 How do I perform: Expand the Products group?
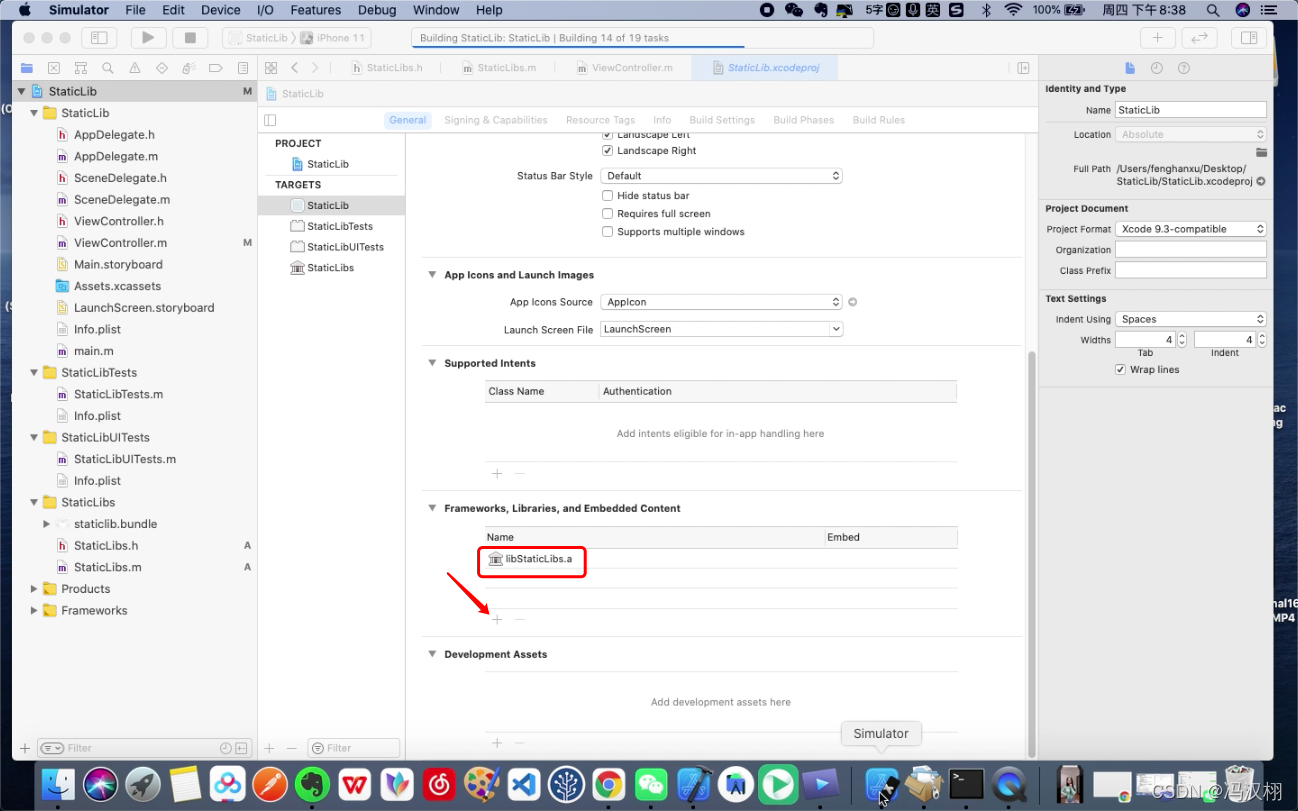click(x=34, y=589)
